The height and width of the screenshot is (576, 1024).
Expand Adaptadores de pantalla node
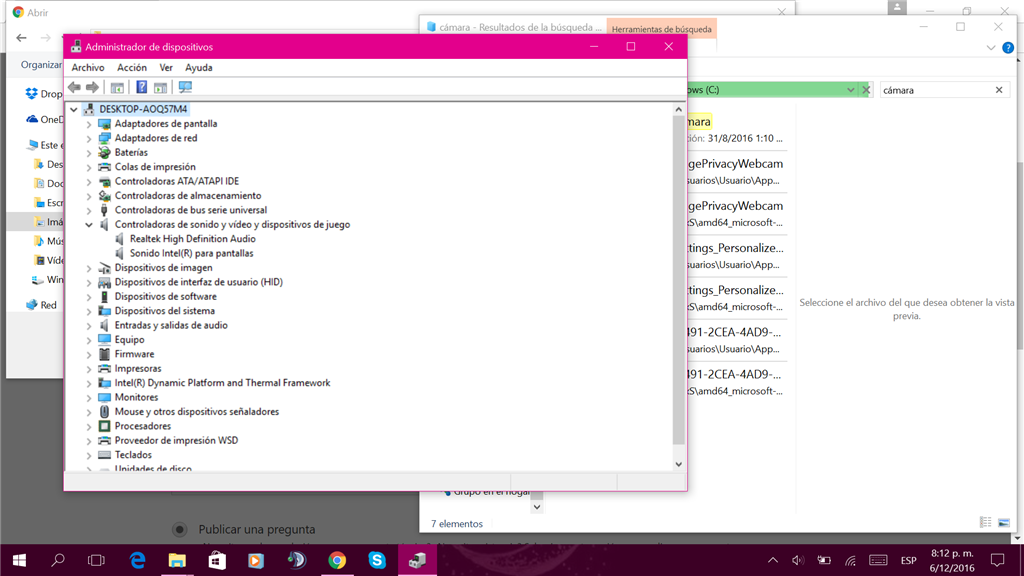(x=89, y=124)
